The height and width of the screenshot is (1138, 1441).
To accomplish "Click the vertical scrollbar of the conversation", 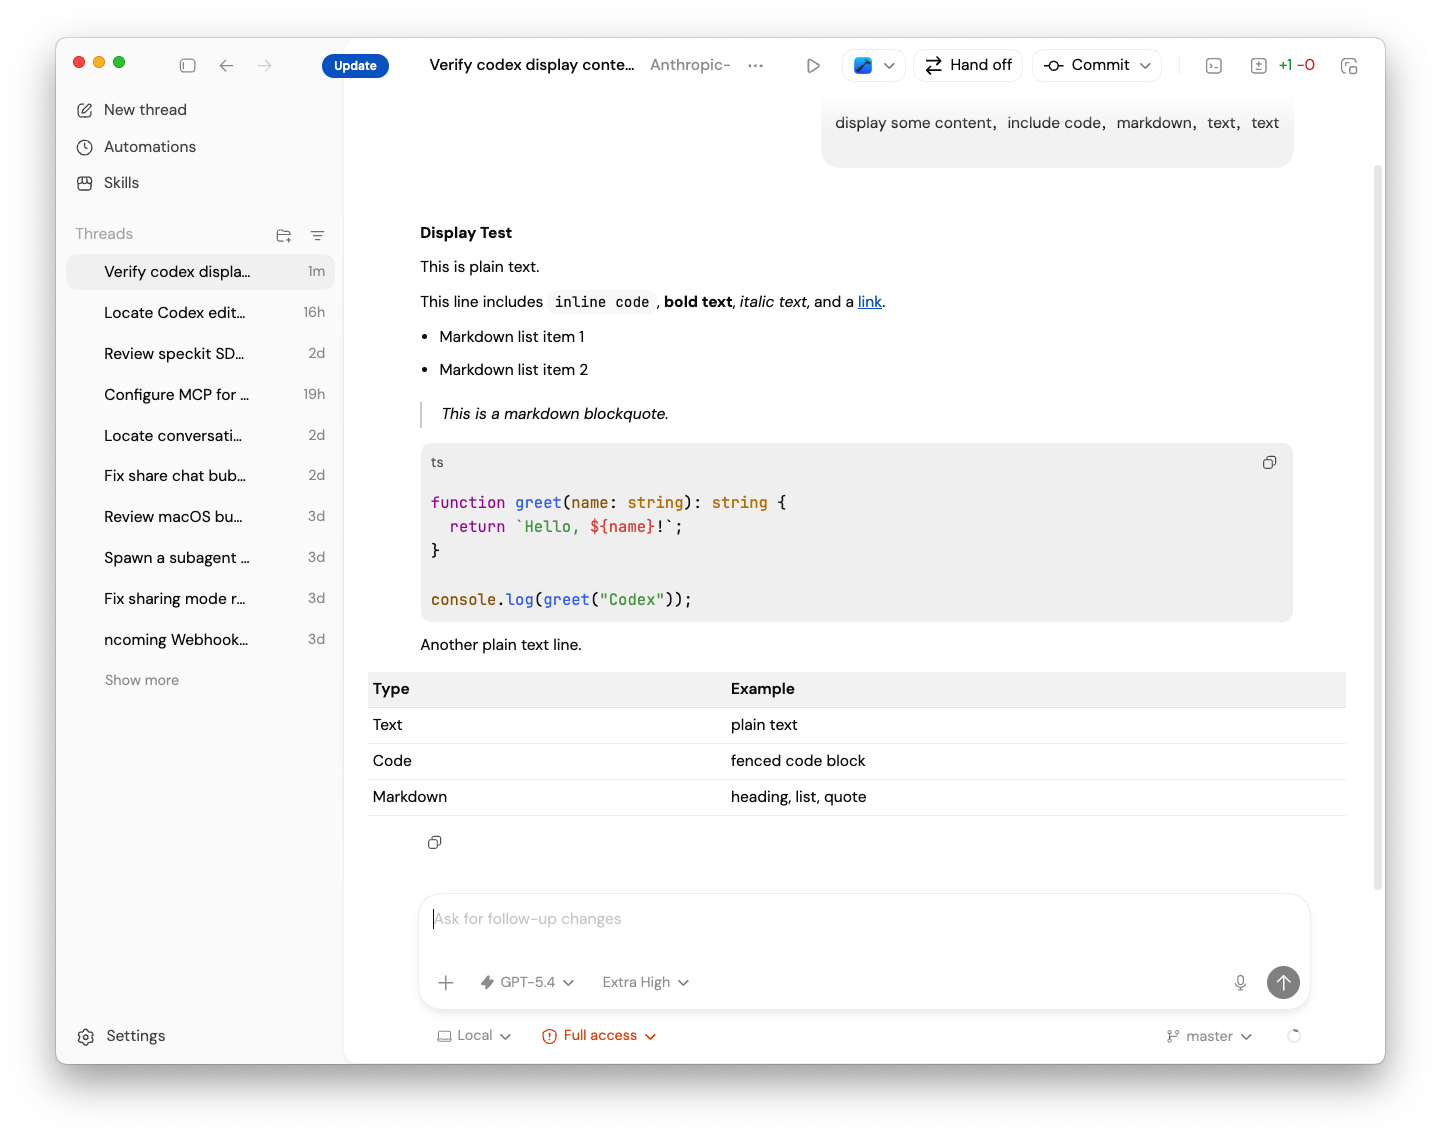I will [x=1378, y=527].
